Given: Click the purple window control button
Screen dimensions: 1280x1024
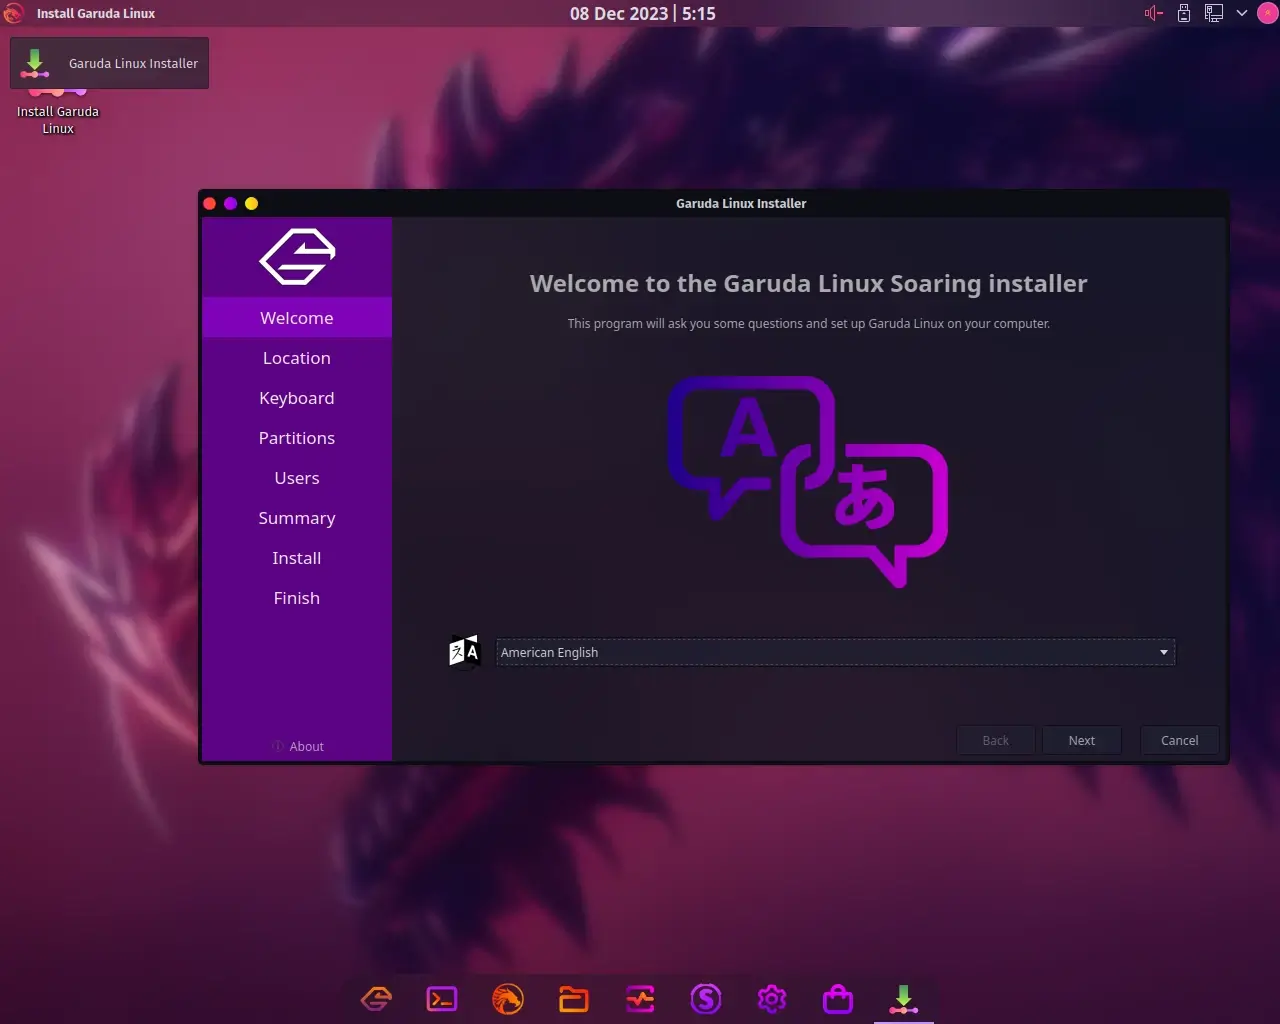Looking at the screenshot, I should point(230,203).
